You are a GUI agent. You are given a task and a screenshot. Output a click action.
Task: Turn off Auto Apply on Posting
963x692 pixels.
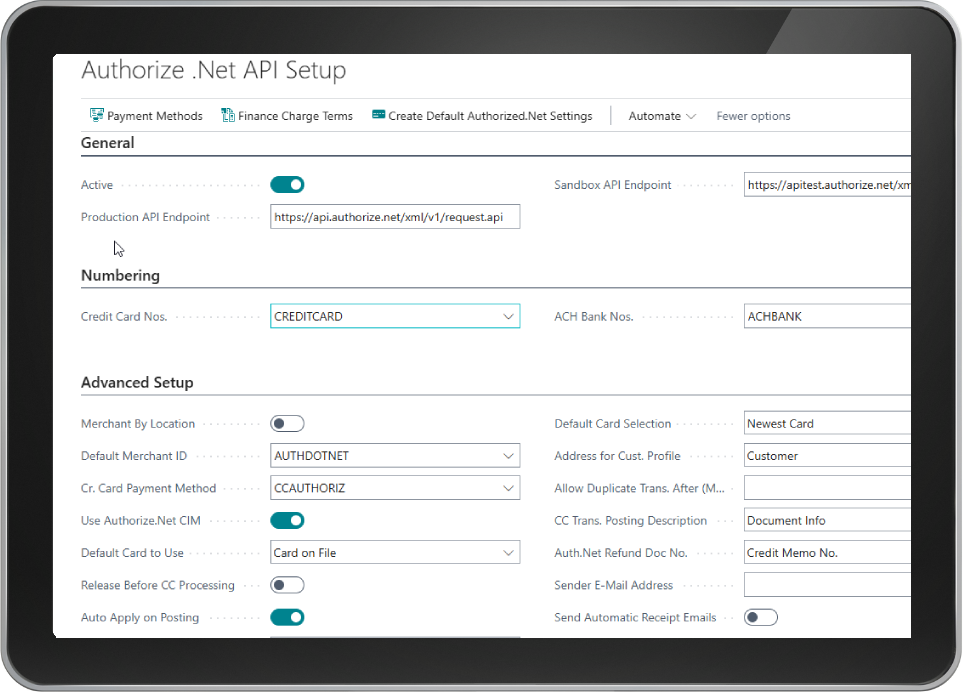(x=287, y=617)
